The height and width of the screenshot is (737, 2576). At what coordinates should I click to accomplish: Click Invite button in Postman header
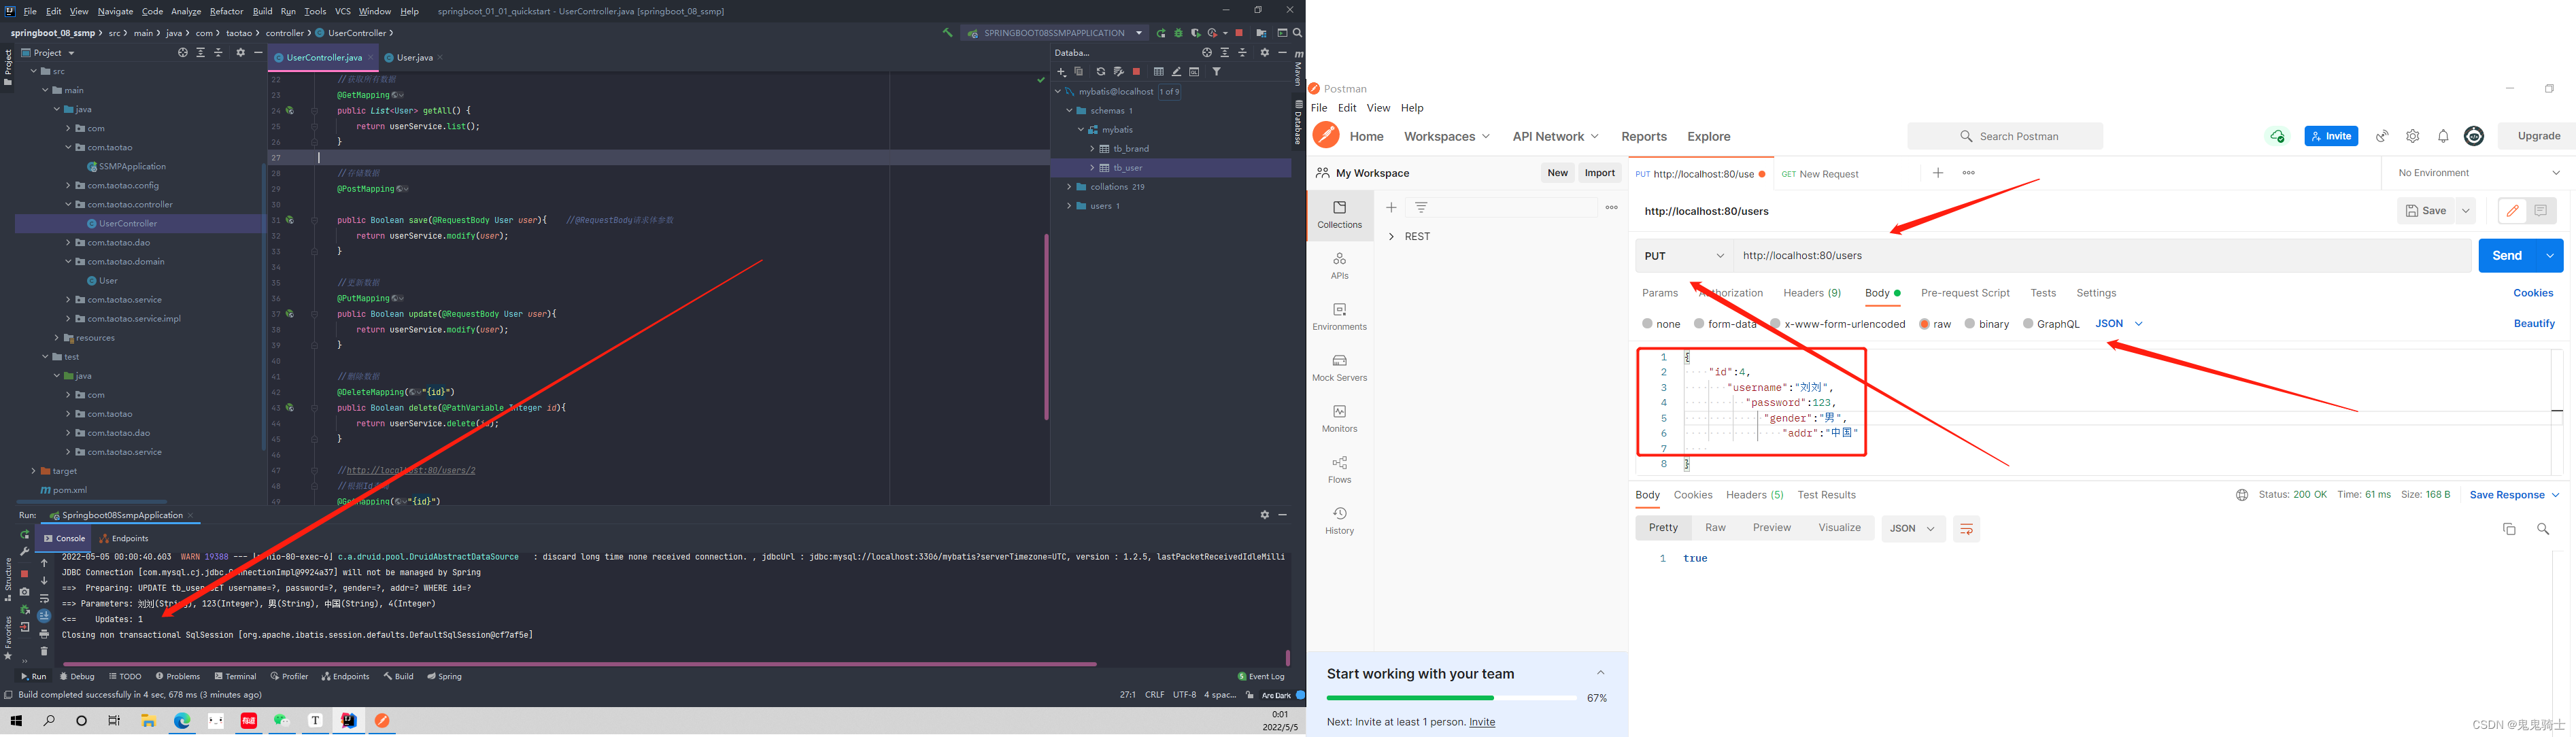[2331, 136]
